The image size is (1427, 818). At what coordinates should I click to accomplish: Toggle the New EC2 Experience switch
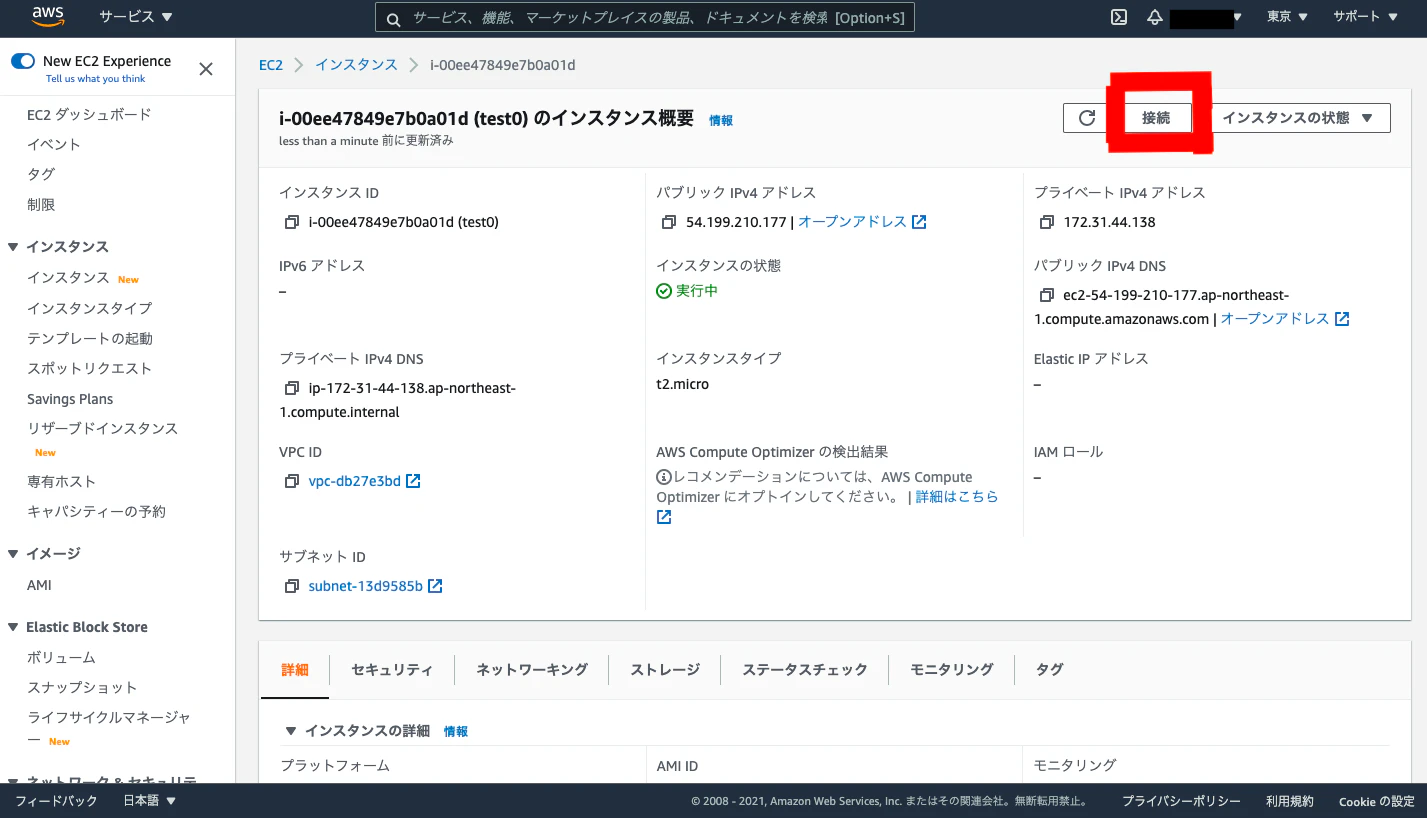point(23,61)
